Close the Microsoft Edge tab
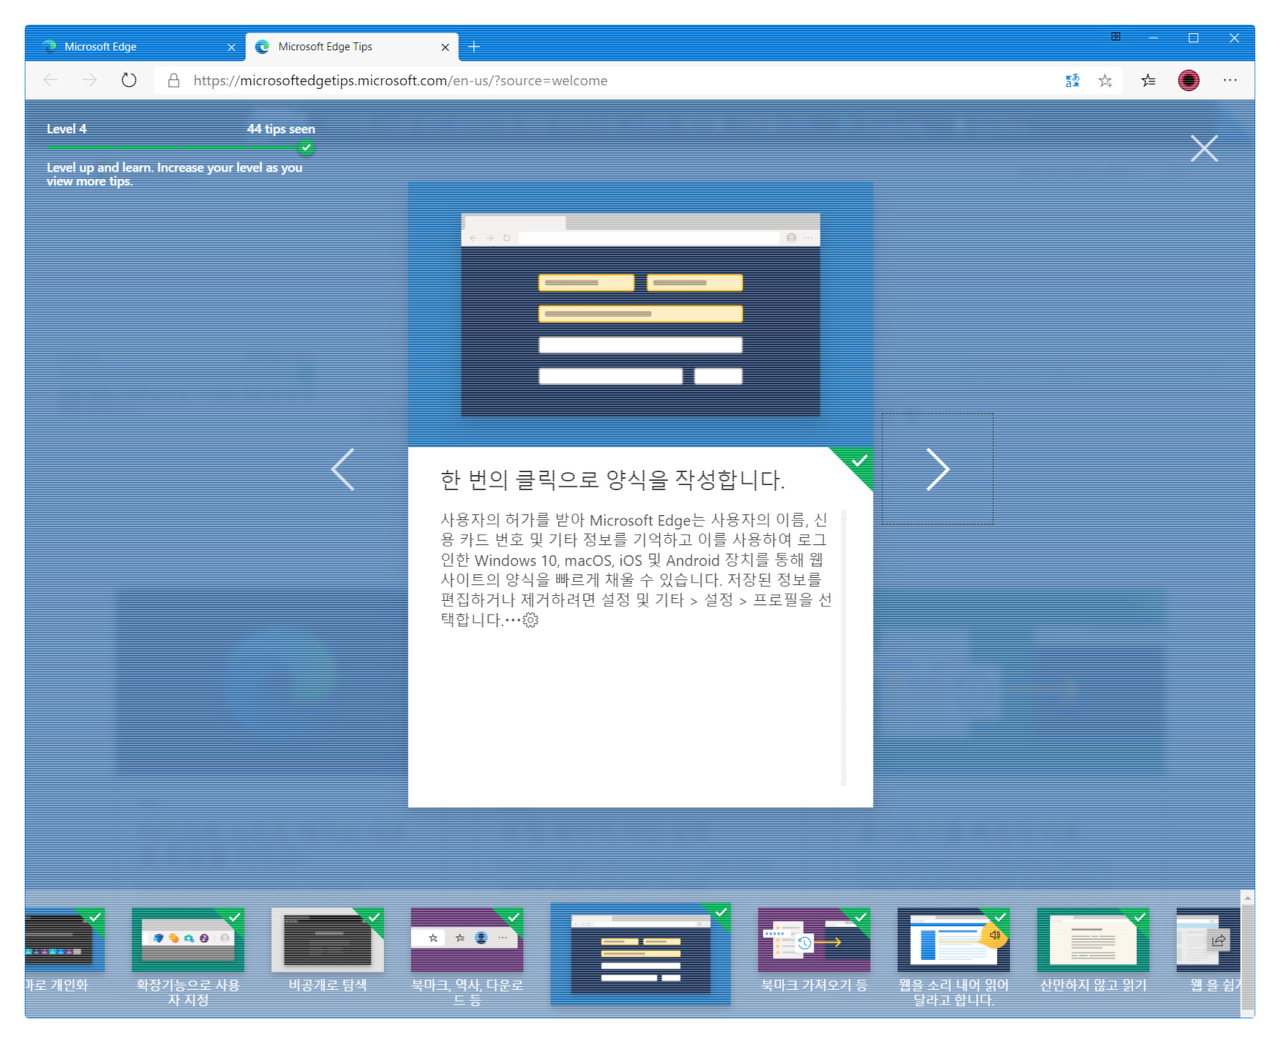Image resolution: width=1280 pixels, height=1043 pixels. click(x=231, y=47)
